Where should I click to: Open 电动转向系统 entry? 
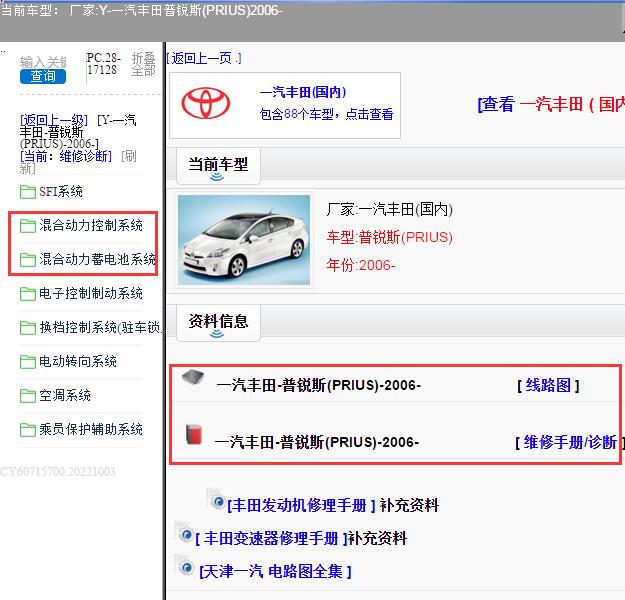click(x=78, y=362)
